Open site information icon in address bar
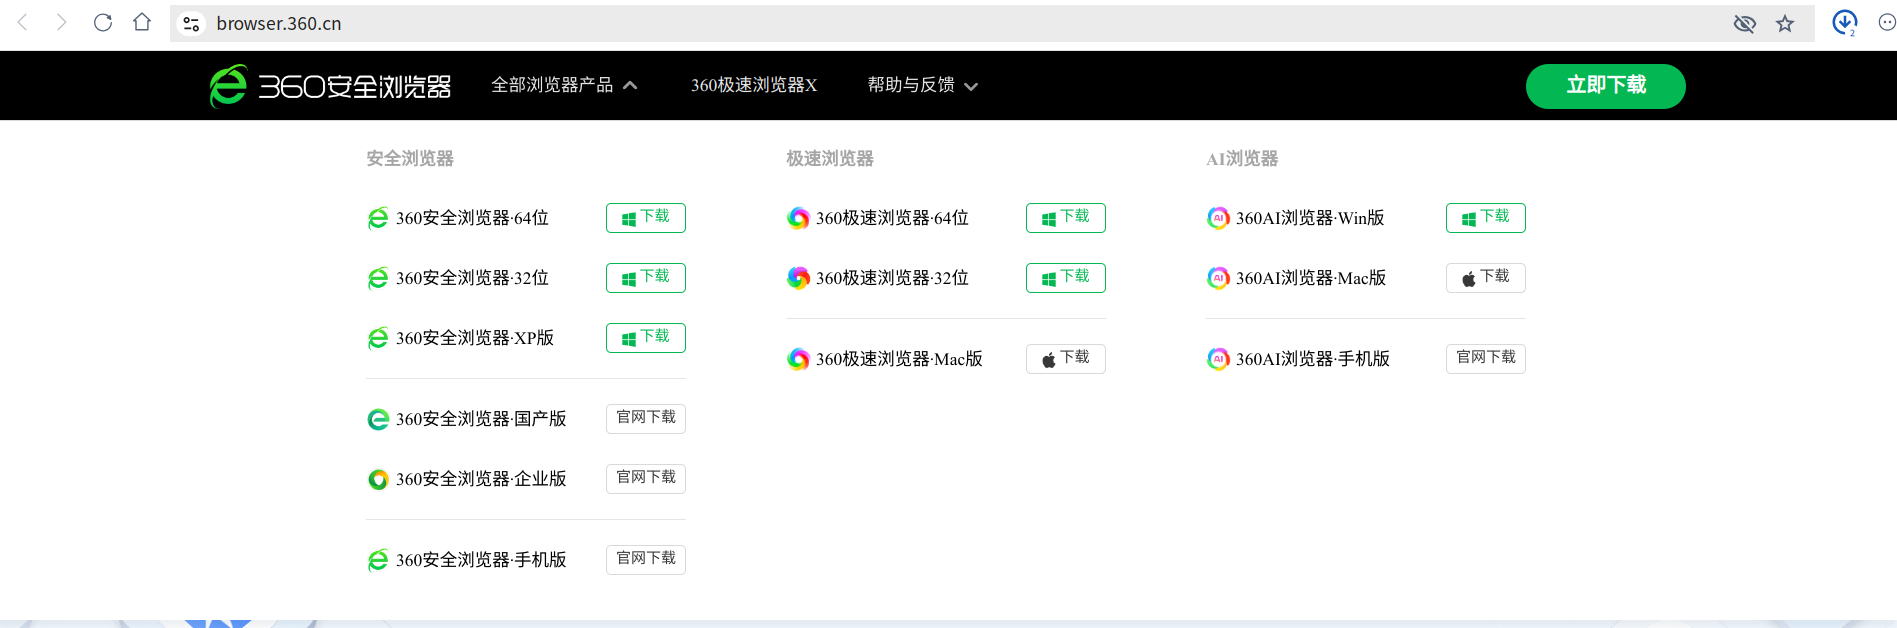The height and width of the screenshot is (628, 1897). pyautogui.click(x=191, y=23)
